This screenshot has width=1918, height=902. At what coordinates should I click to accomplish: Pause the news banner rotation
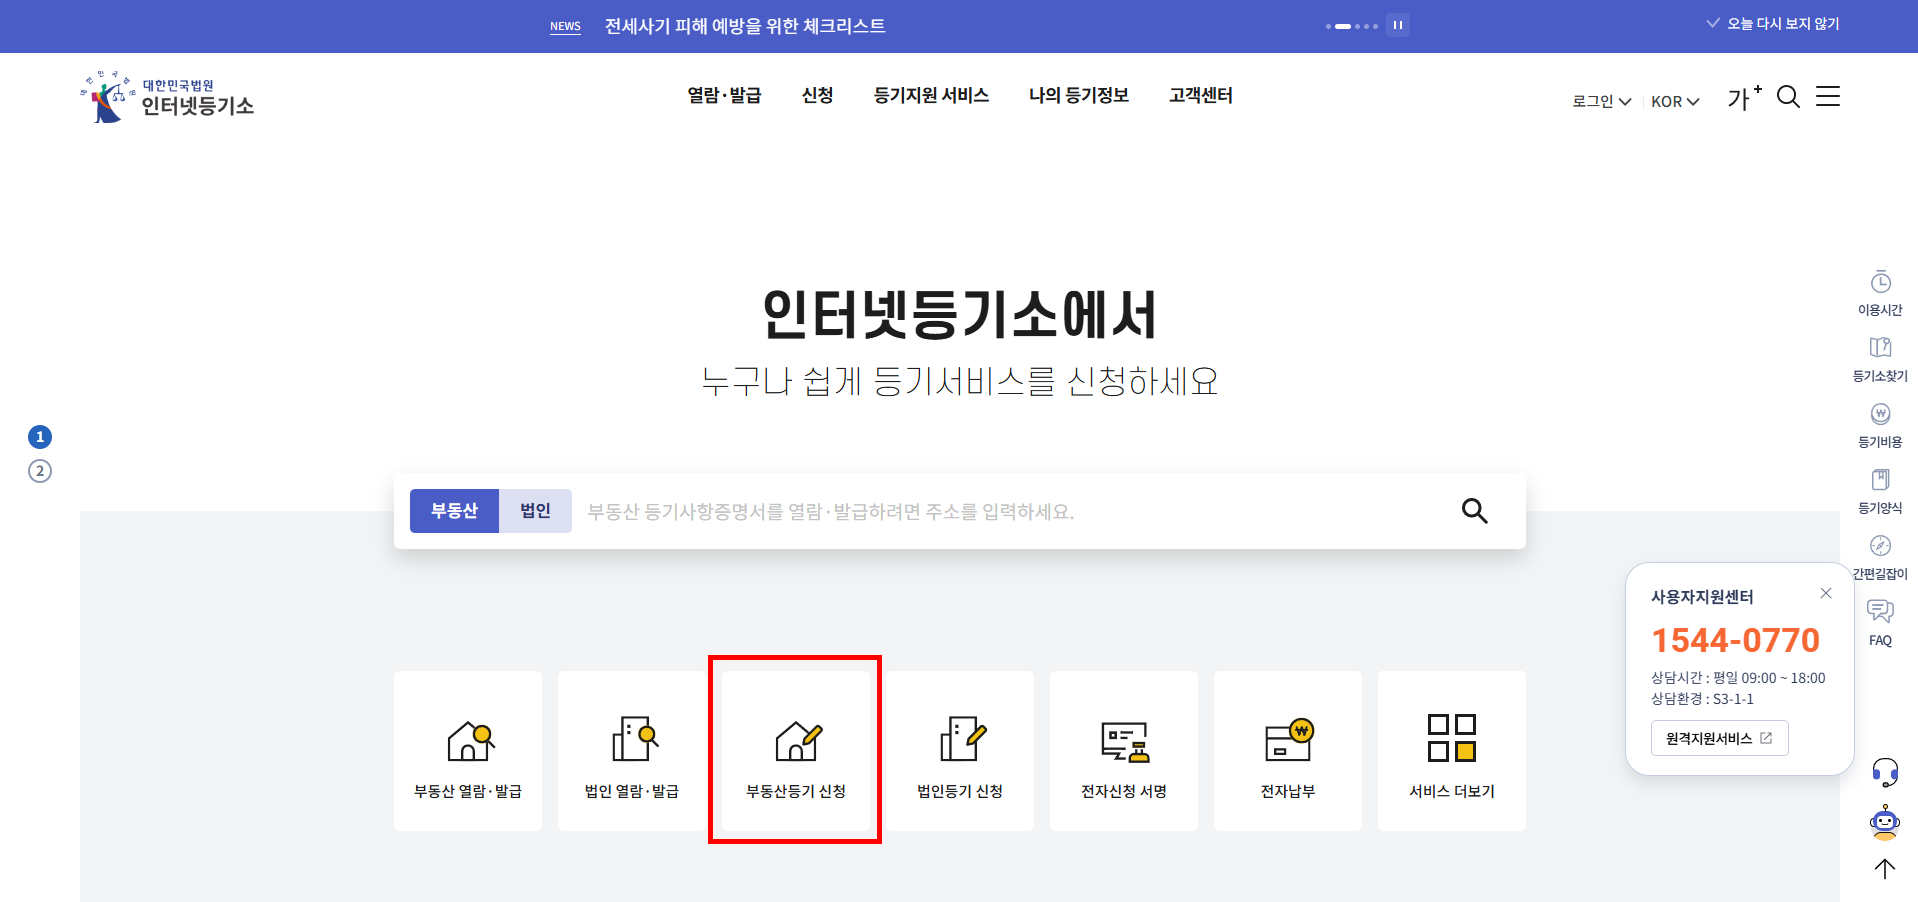click(1398, 25)
